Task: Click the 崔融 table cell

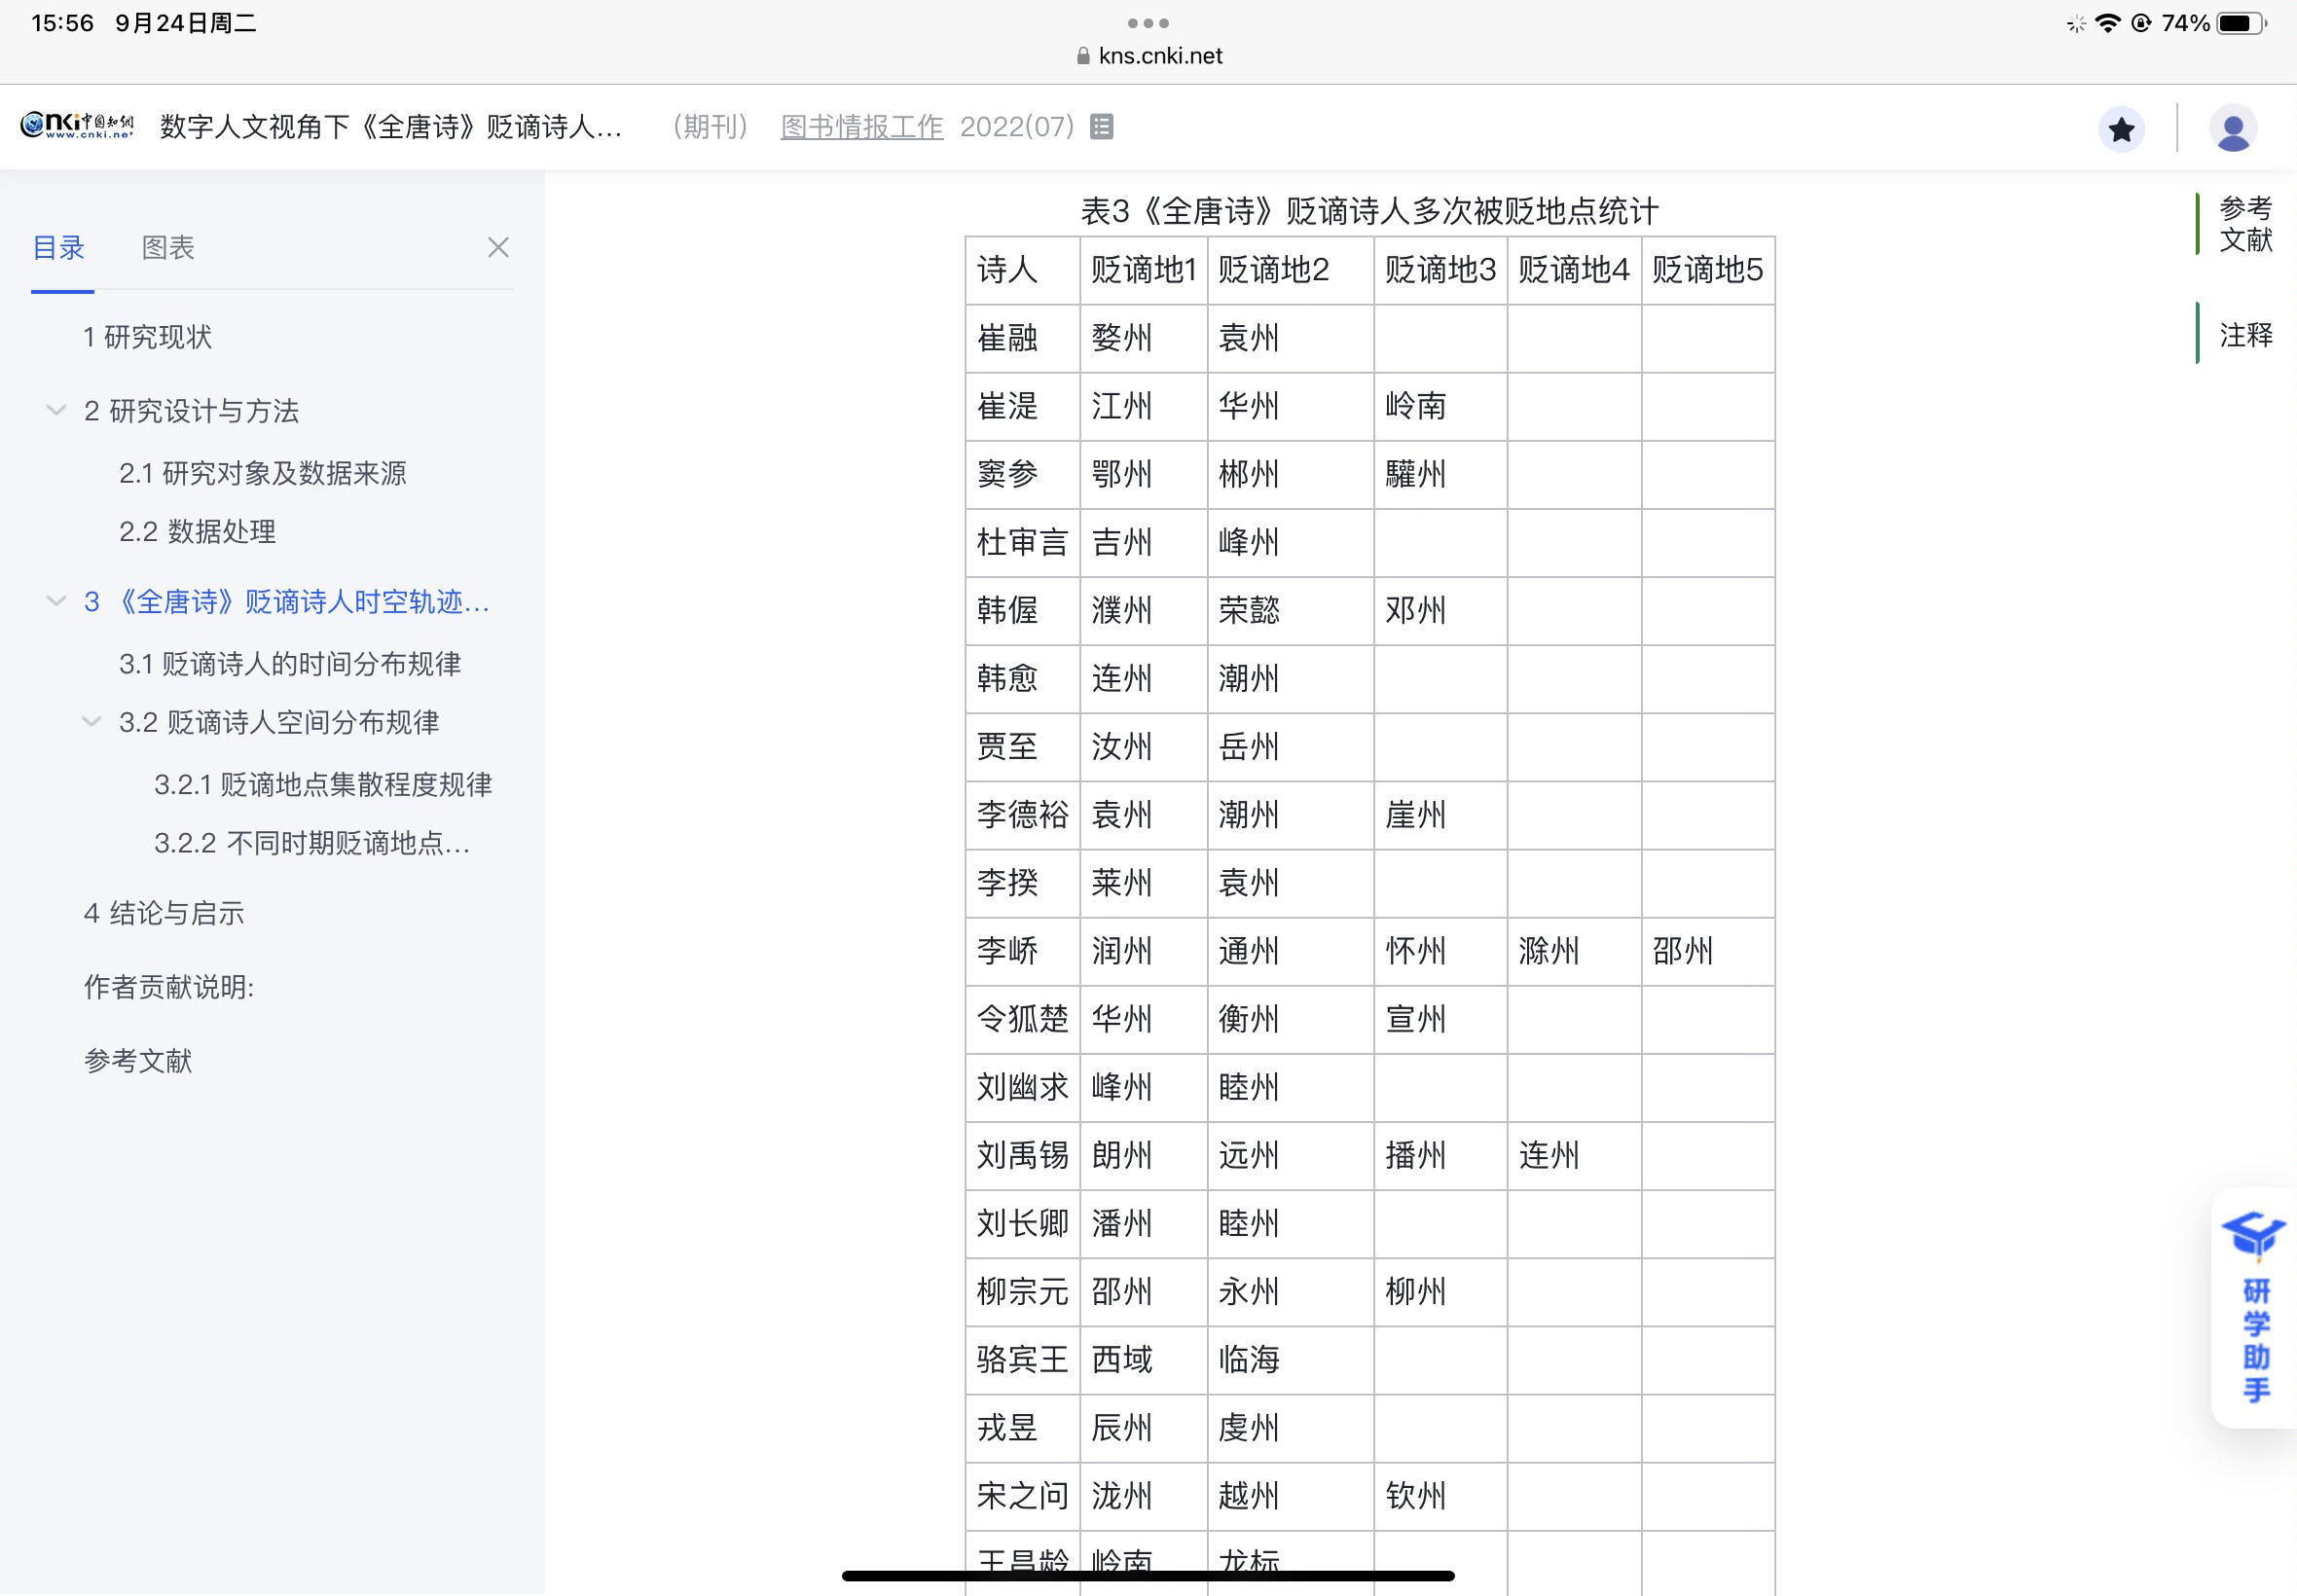Action: (x=1022, y=338)
